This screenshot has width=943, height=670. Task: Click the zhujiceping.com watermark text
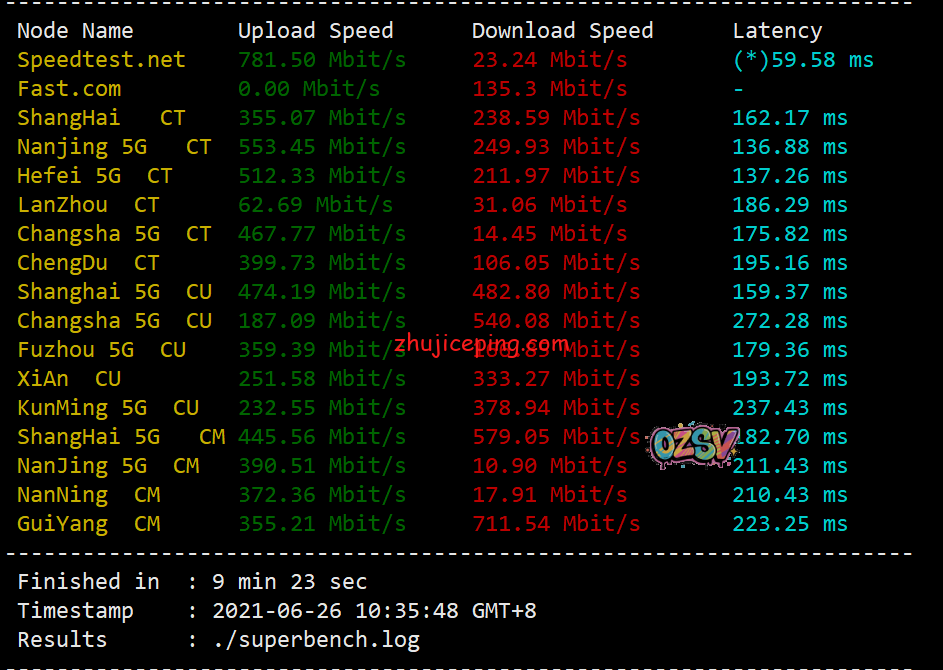click(482, 345)
